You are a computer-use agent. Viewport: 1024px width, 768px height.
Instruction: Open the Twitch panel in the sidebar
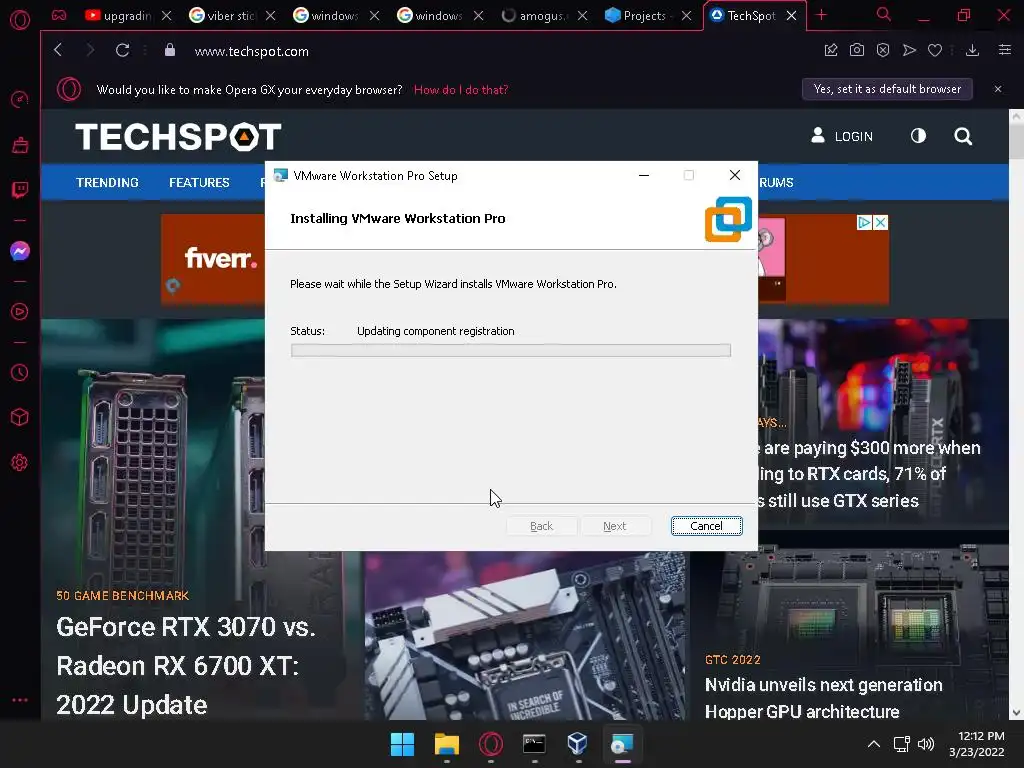(20, 190)
